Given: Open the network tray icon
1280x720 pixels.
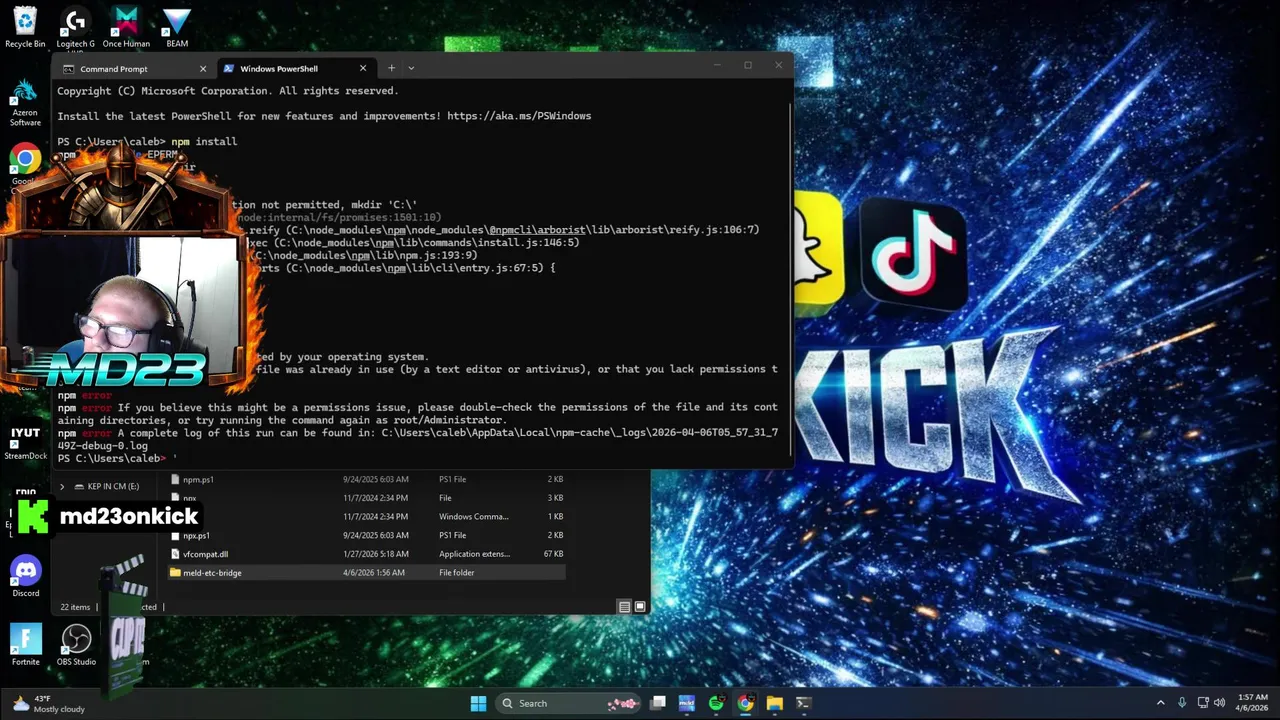Looking at the screenshot, I should [1203, 703].
